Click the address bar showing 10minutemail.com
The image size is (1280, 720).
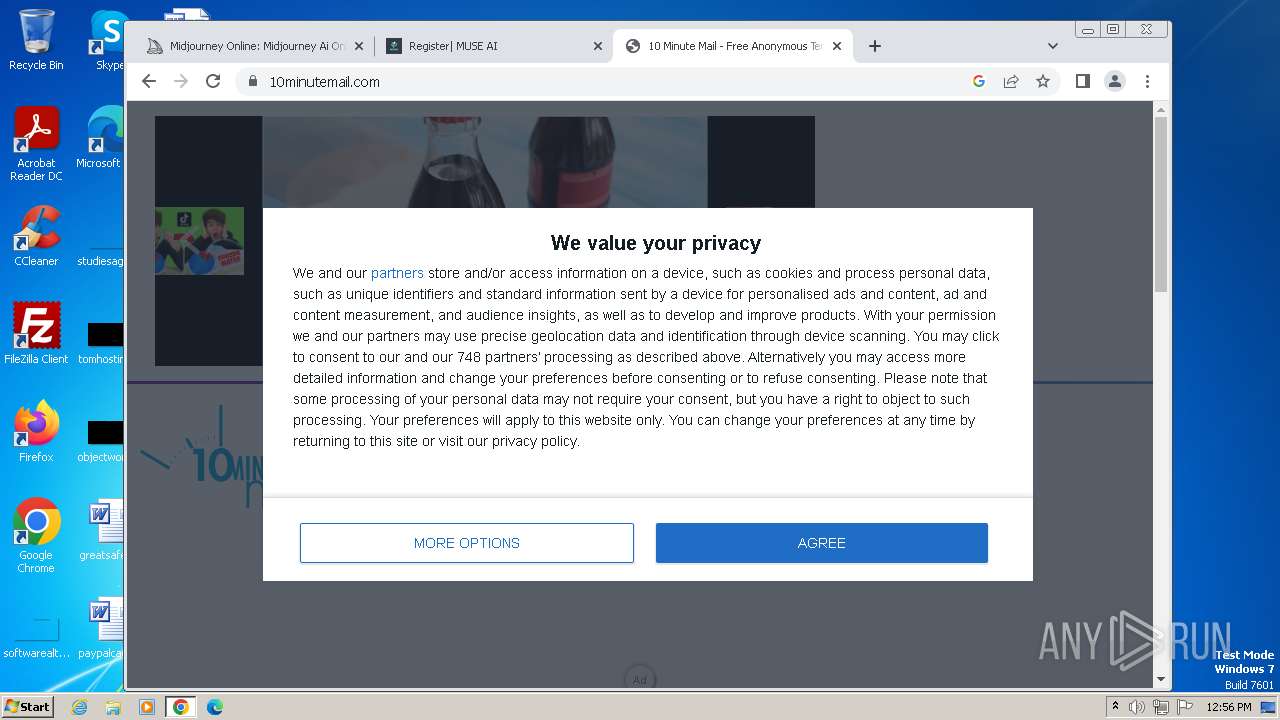click(x=600, y=82)
